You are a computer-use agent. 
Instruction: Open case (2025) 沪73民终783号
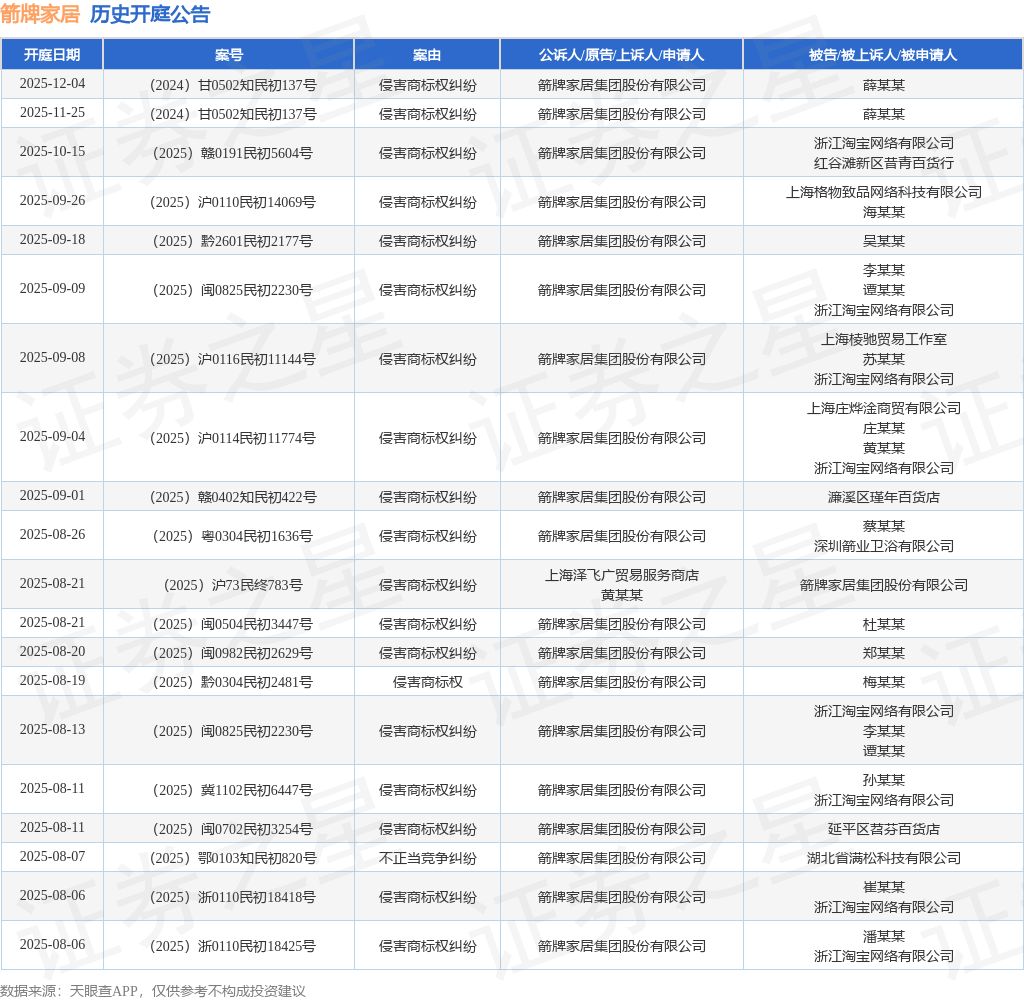(232, 585)
